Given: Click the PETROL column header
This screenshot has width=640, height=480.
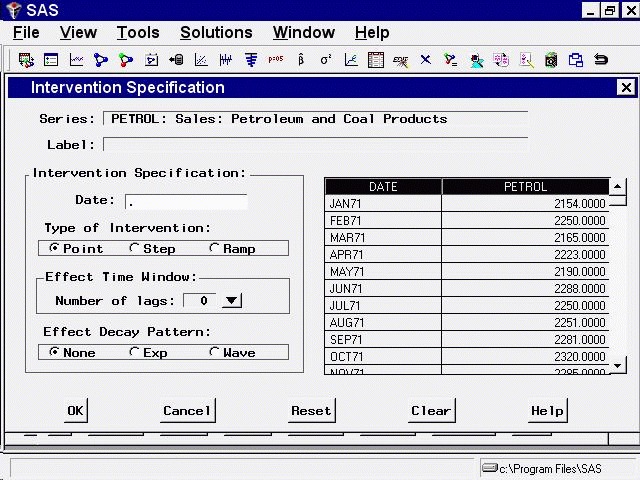Looking at the screenshot, I should 525,187.
